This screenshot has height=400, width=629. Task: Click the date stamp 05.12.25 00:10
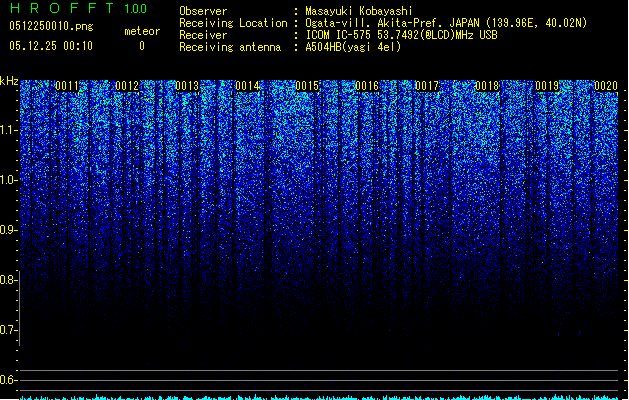[x=51, y=46]
